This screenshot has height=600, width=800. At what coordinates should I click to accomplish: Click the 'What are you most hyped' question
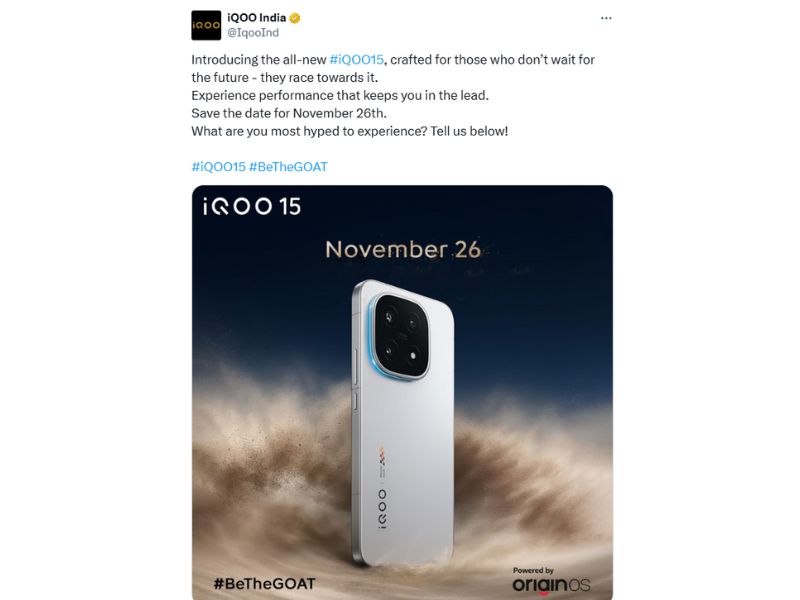point(349,131)
